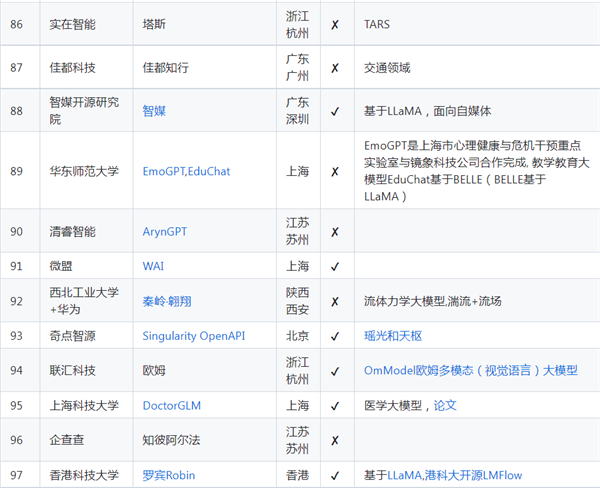Open the 秦岭·翱翔 link
This screenshot has height=488, width=600.
pyautogui.click(x=167, y=301)
